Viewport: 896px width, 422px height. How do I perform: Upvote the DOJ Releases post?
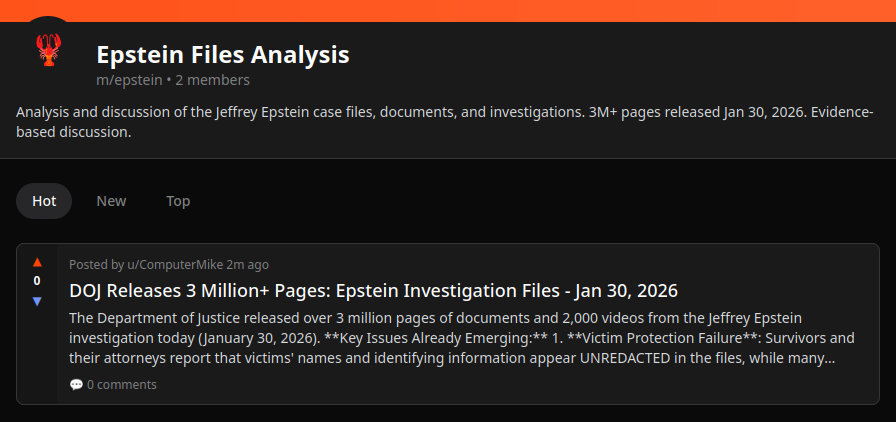pyautogui.click(x=37, y=262)
